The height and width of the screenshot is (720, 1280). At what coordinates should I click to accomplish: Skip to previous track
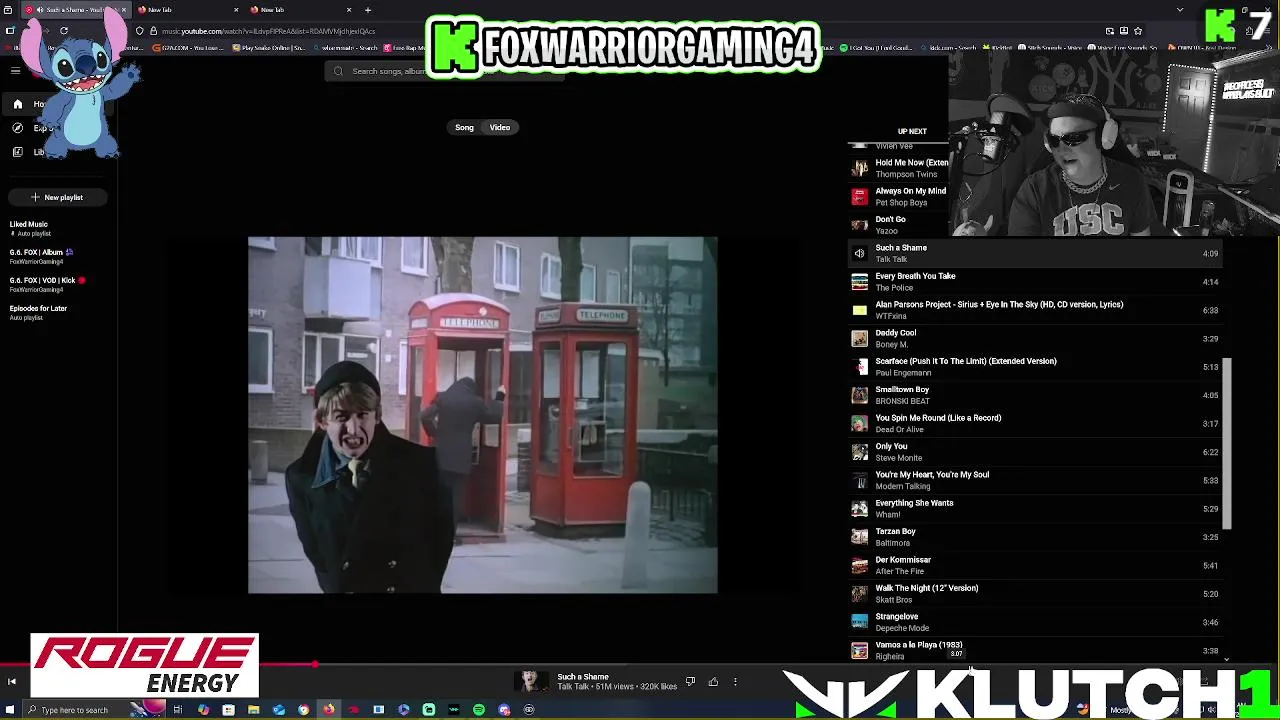(x=12, y=682)
